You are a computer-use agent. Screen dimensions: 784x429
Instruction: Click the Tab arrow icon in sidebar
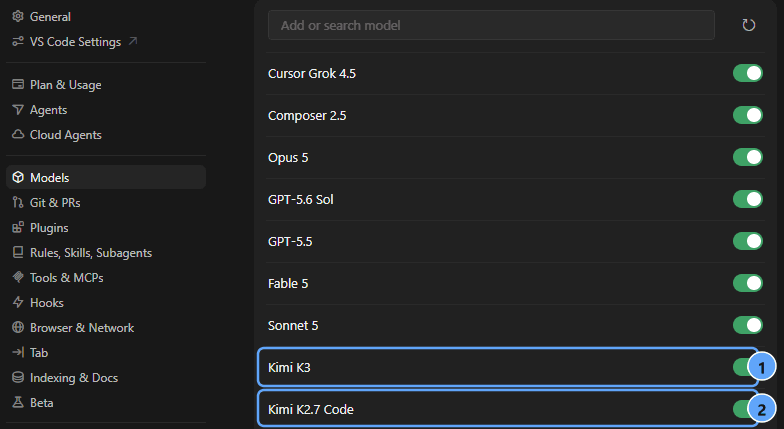click(18, 352)
